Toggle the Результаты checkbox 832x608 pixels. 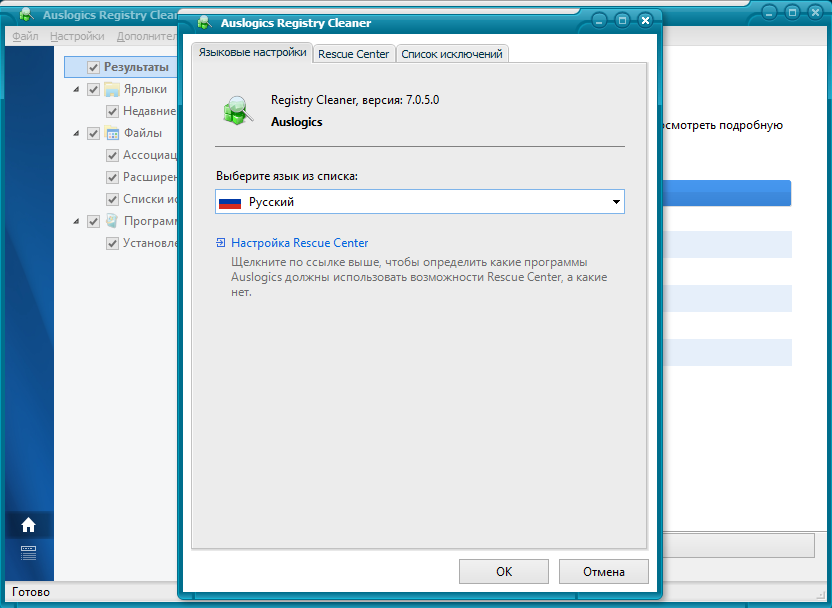(93, 67)
